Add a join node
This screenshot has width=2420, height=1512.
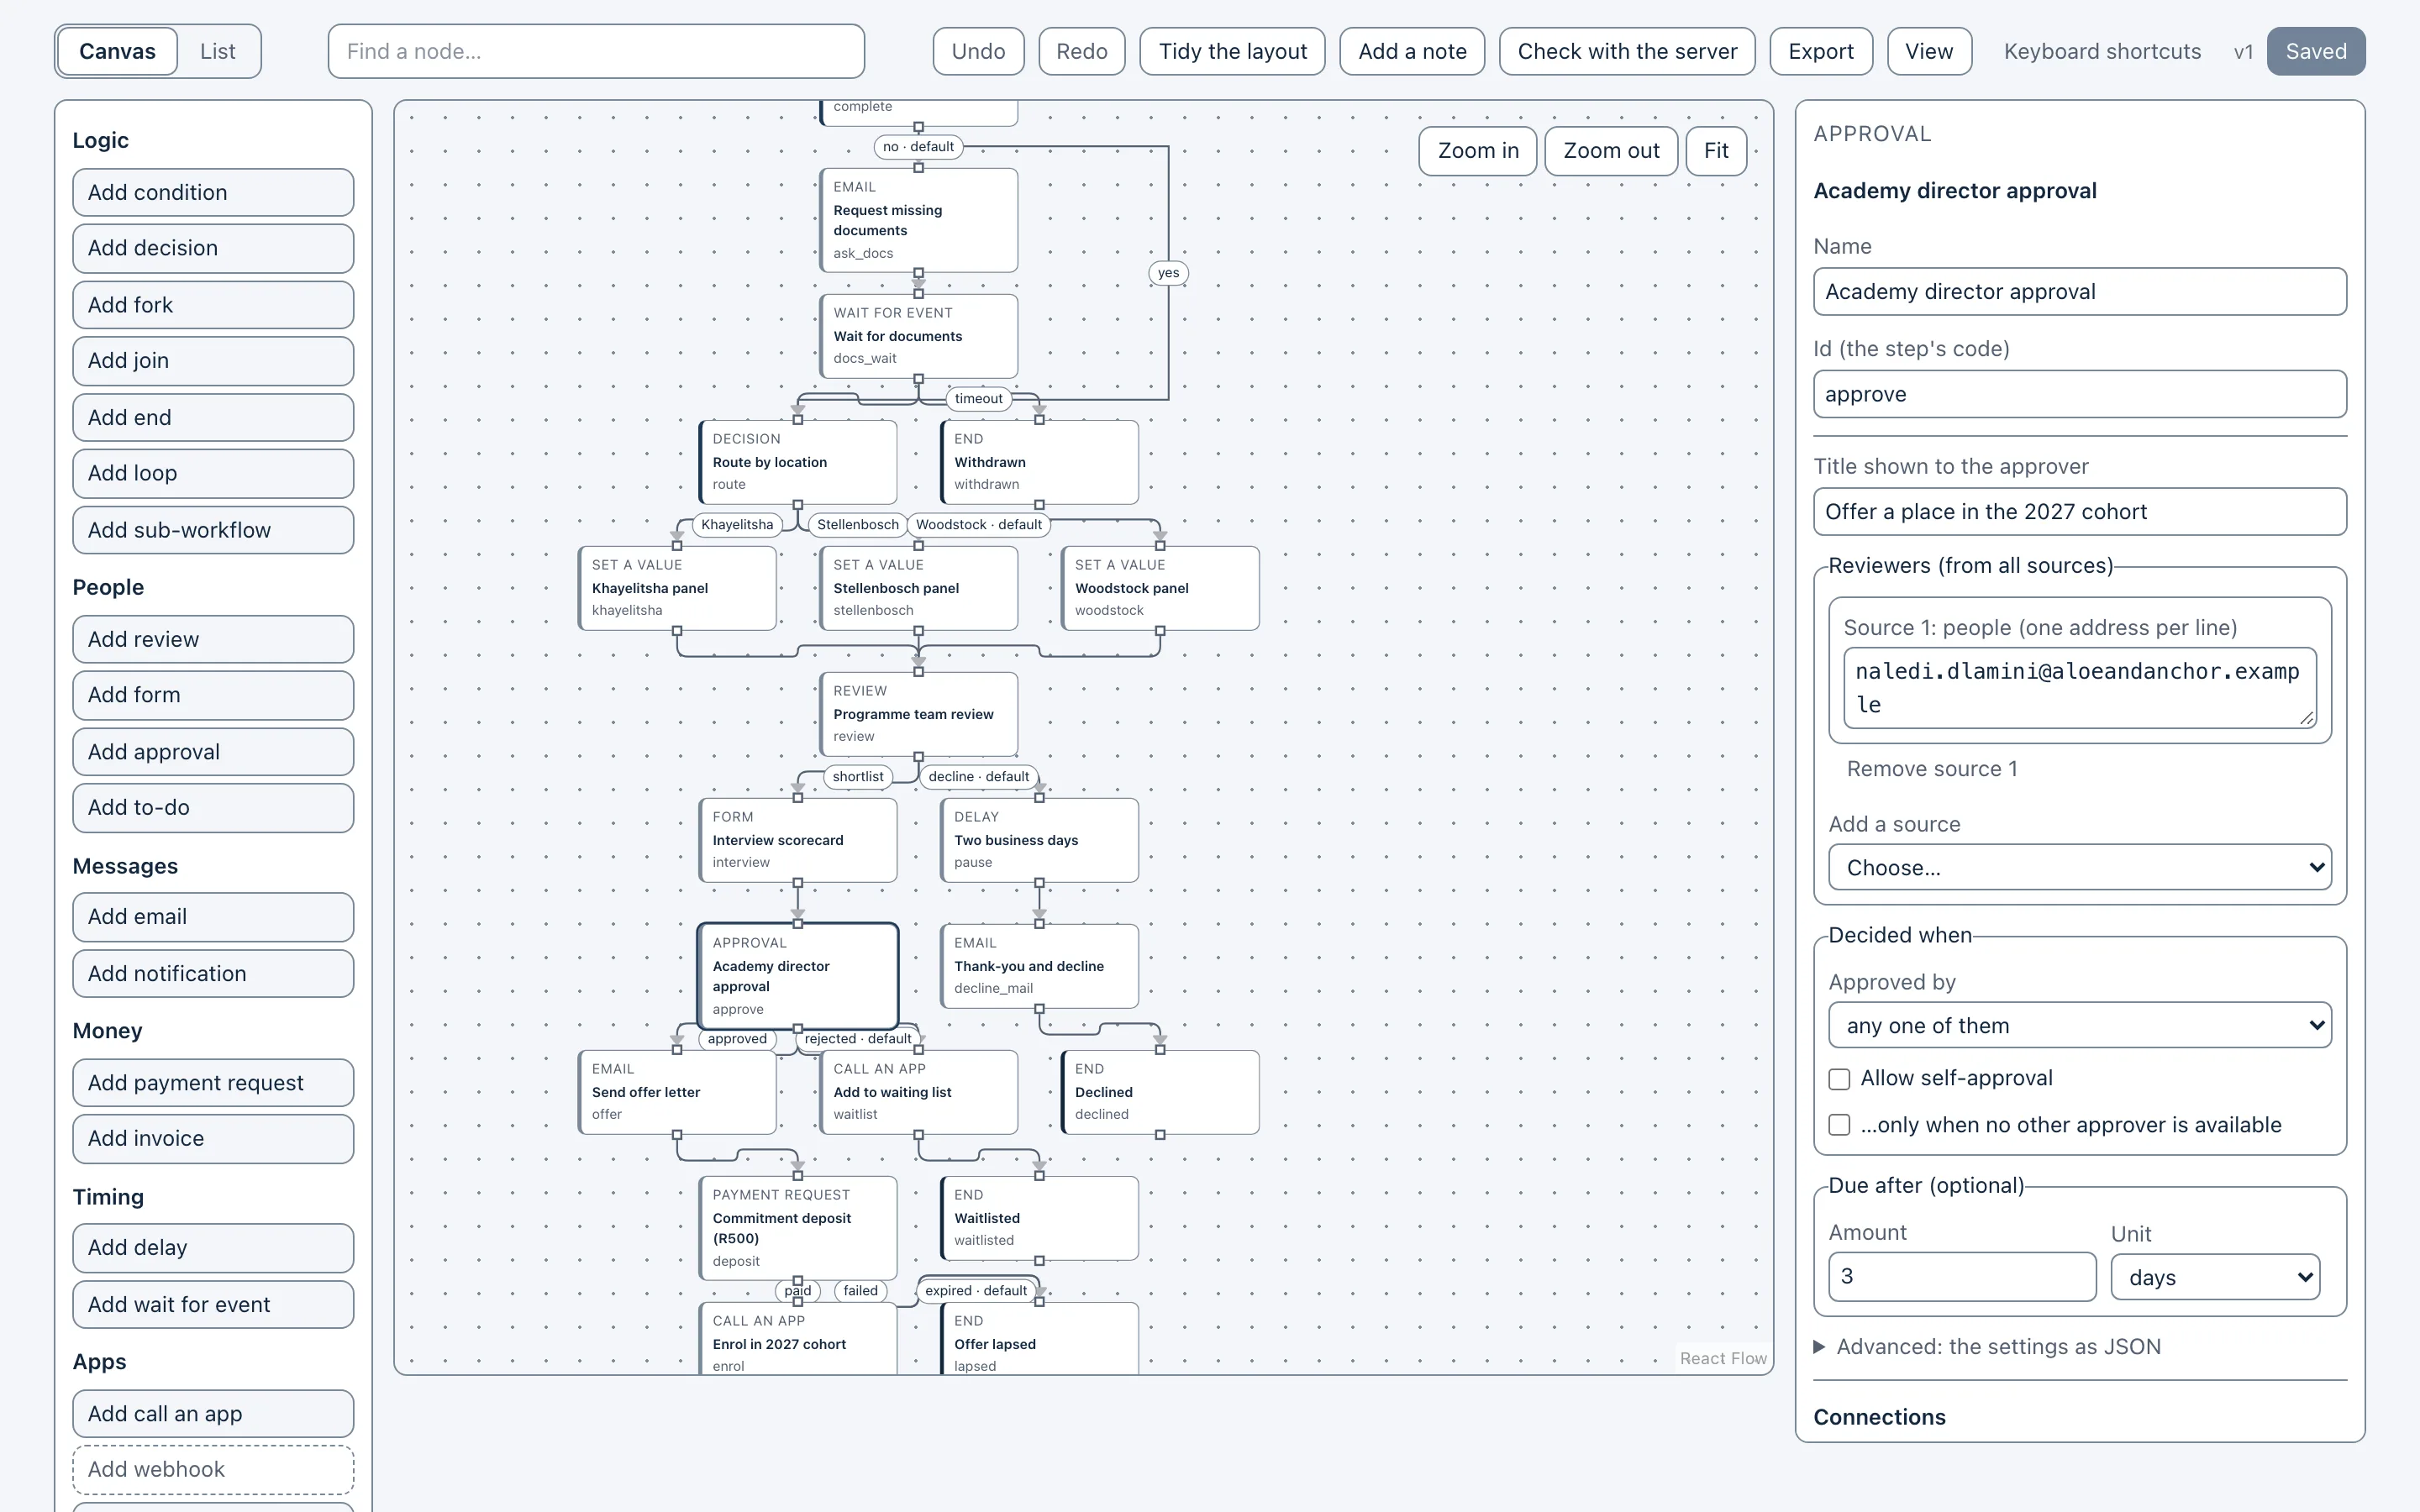pos(213,361)
